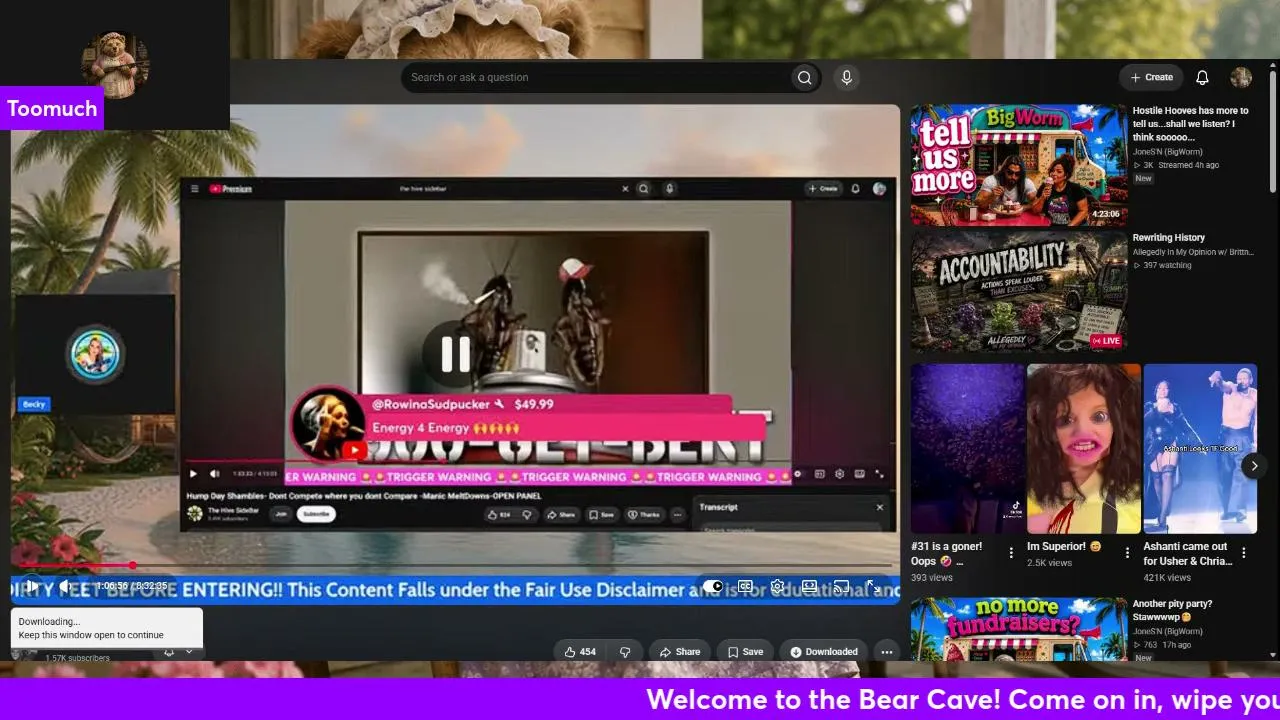Click Becky's circular avatar
The width and height of the screenshot is (1280, 720).
[95, 354]
